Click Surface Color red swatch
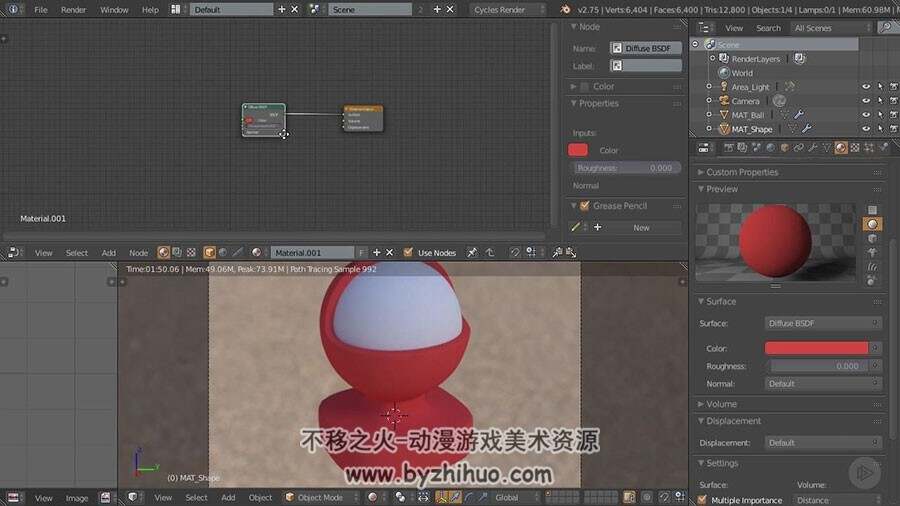900x506 pixels. tap(817, 348)
